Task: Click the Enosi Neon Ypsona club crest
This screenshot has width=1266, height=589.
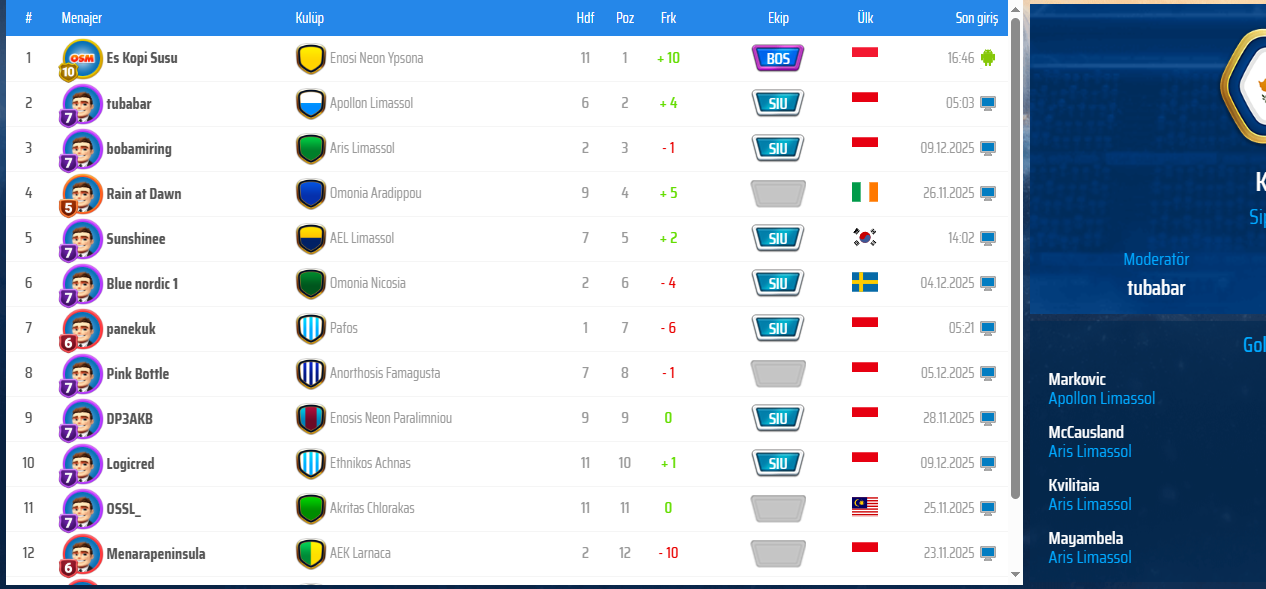Action: tap(310, 58)
